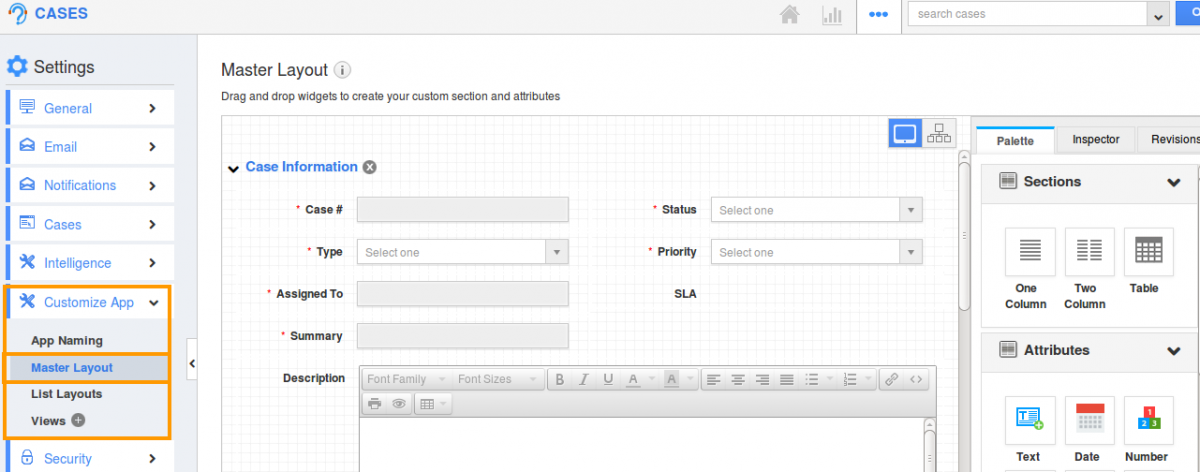
Task: Click the info icon beside Master Layout
Action: pyautogui.click(x=342, y=70)
